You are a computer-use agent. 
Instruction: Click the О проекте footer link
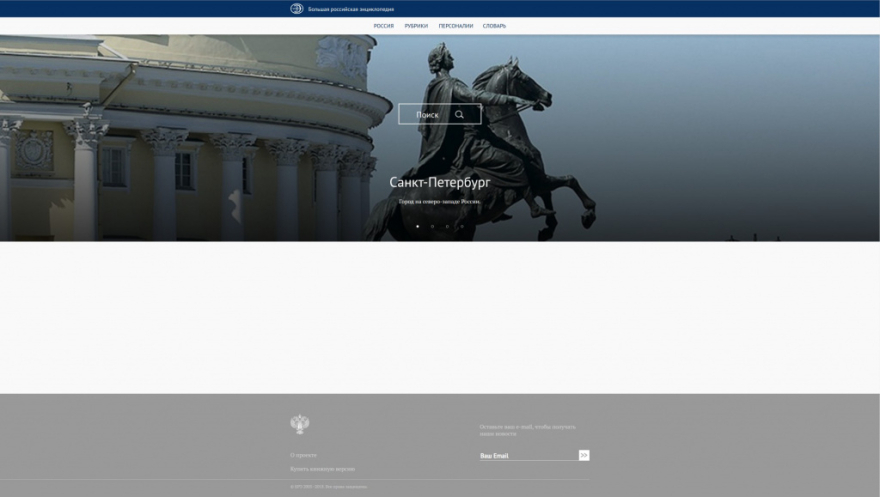pos(303,455)
